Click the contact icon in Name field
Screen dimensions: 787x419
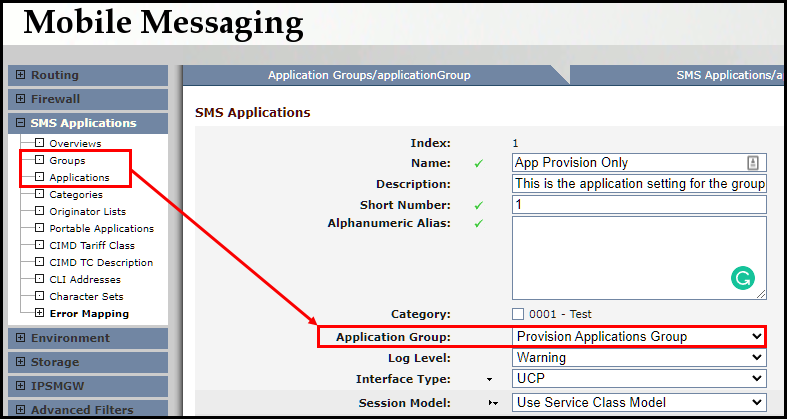(753, 163)
